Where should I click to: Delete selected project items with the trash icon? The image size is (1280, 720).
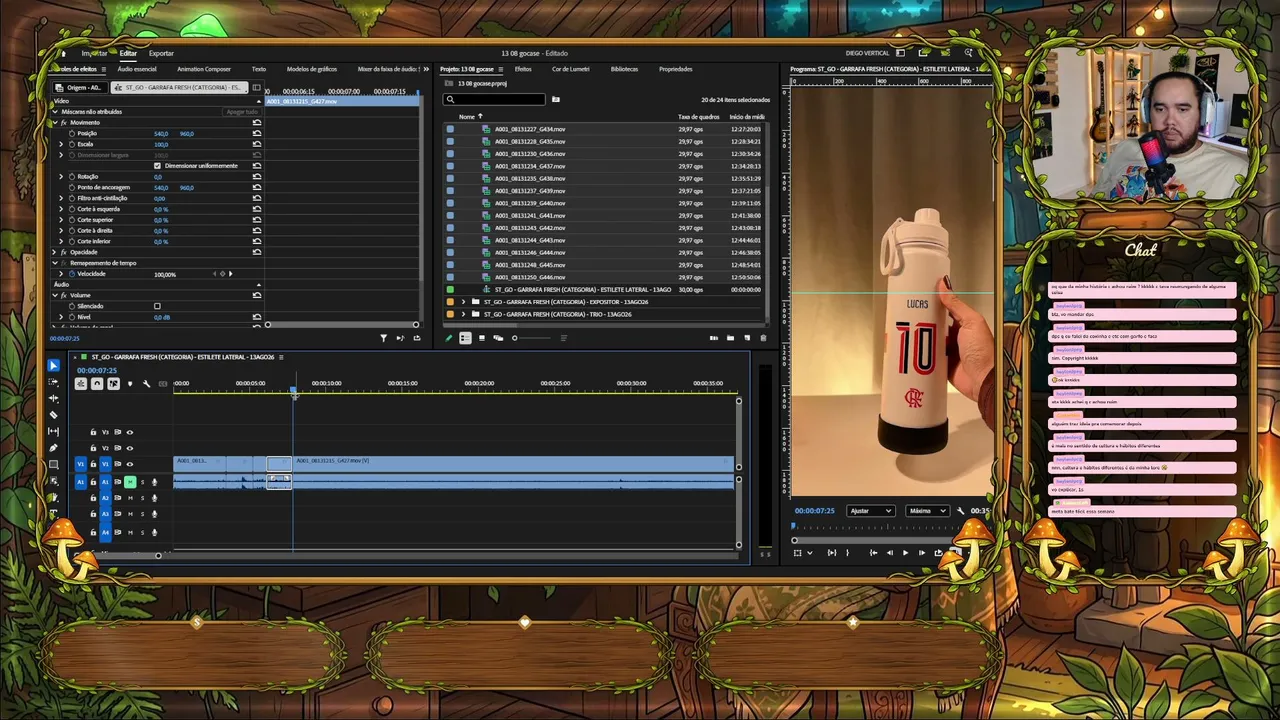(x=763, y=338)
